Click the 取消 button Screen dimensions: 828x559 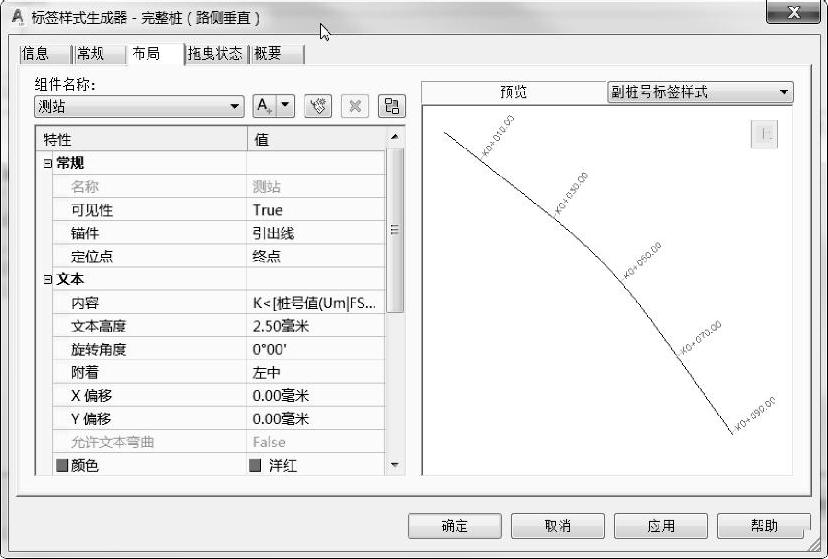558,526
